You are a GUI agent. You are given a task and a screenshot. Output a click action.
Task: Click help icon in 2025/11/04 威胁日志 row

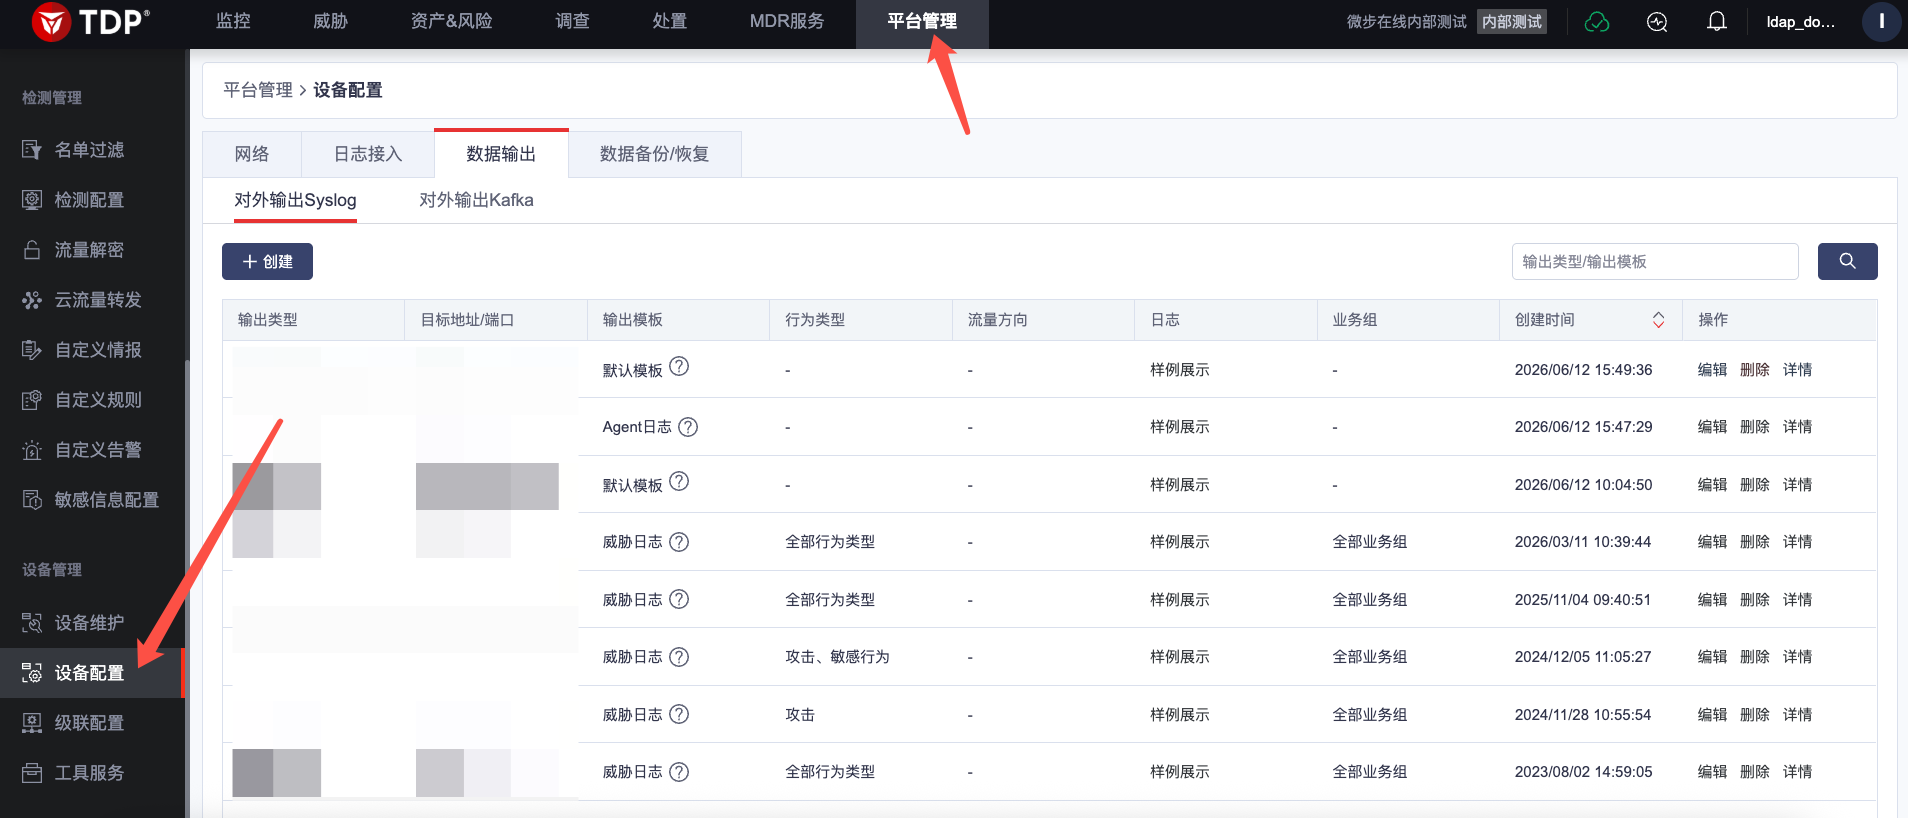point(679,599)
